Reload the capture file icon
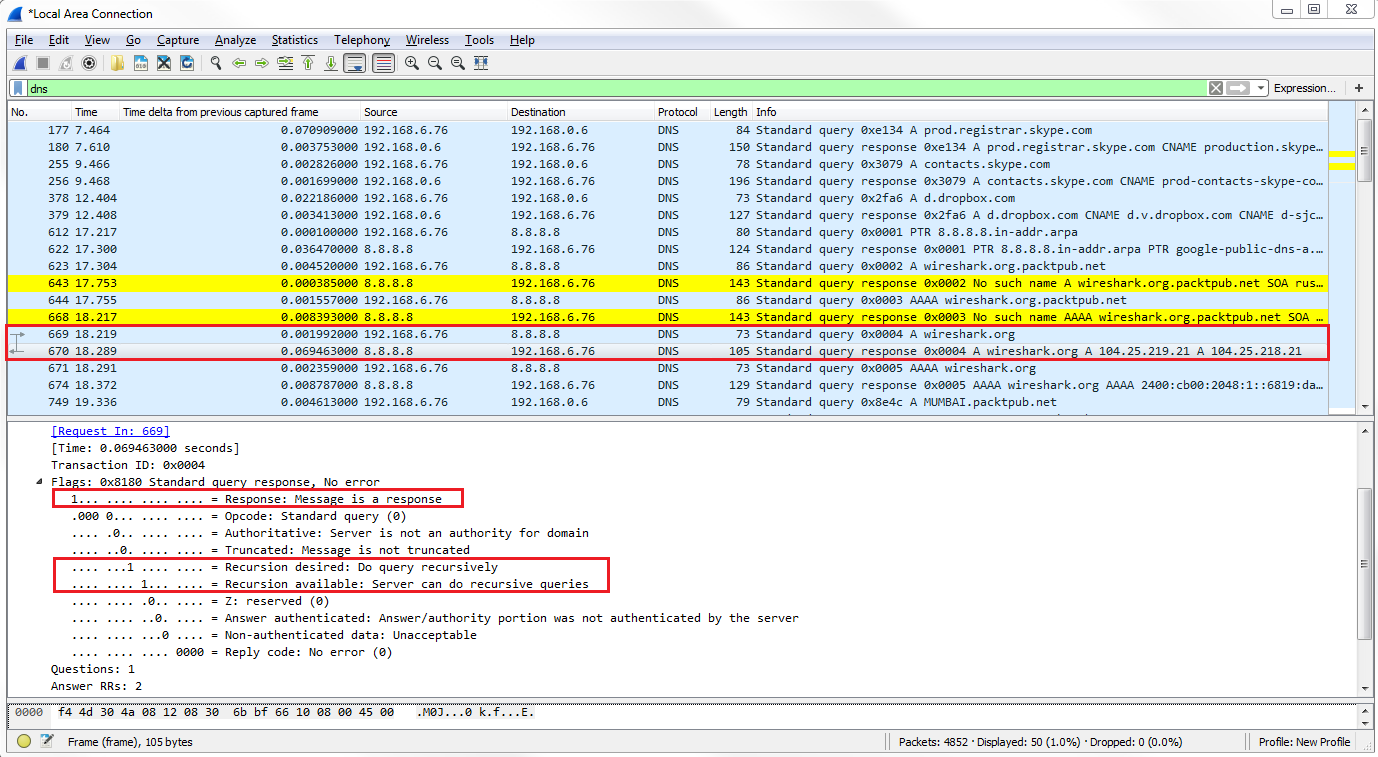The height and width of the screenshot is (757, 1378). (x=187, y=63)
